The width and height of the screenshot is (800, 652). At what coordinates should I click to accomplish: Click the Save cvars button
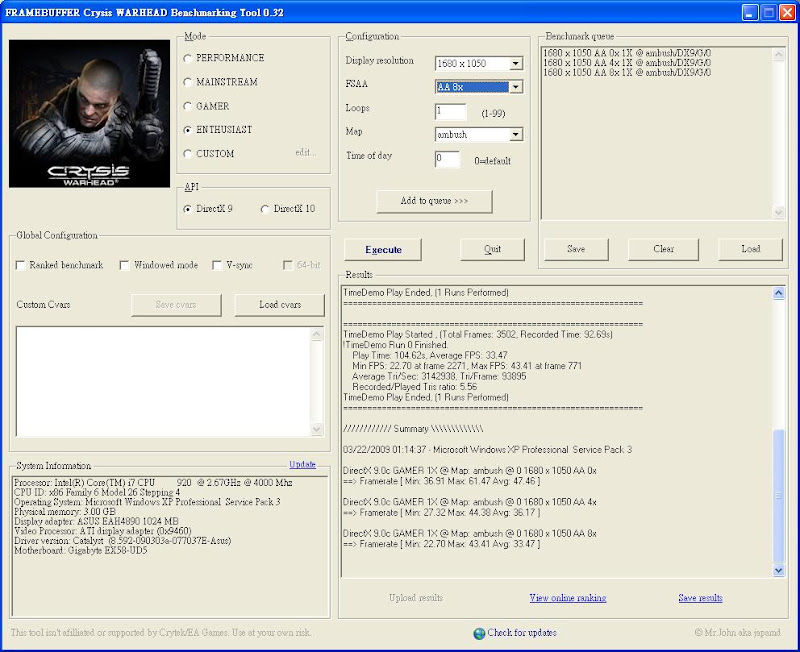[176, 305]
